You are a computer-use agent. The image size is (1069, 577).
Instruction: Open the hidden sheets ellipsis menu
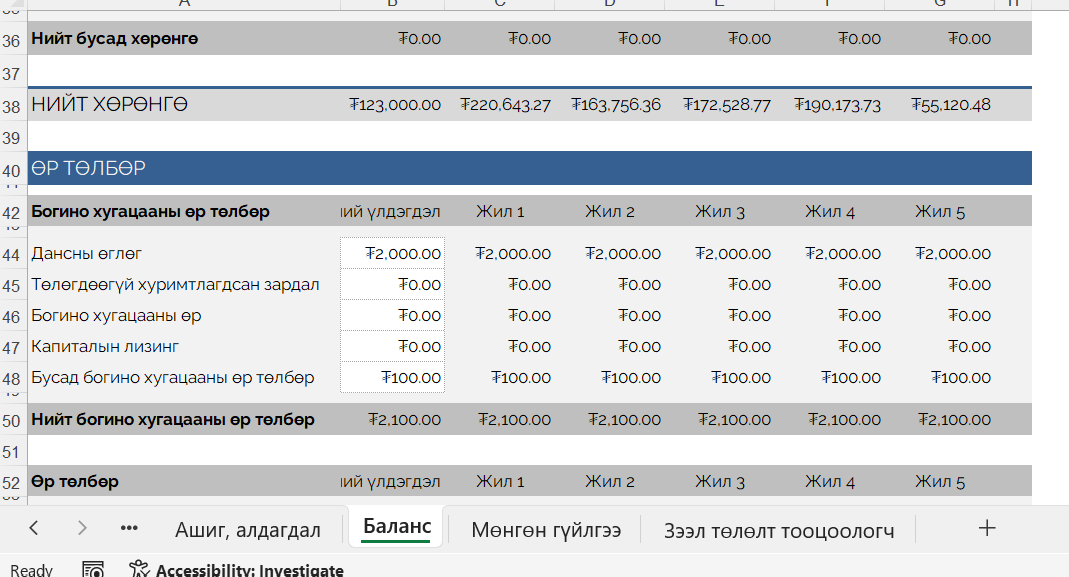129,528
